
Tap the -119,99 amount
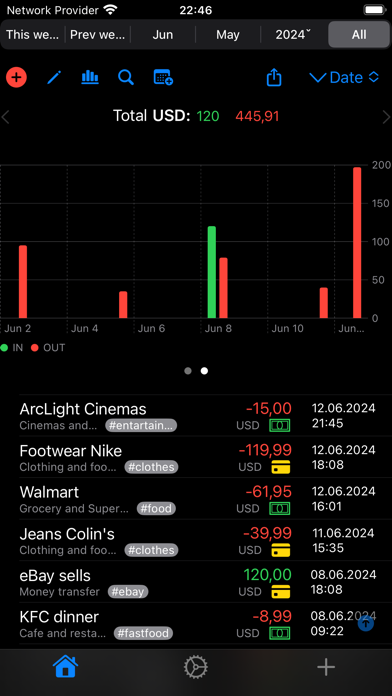point(265,450)
